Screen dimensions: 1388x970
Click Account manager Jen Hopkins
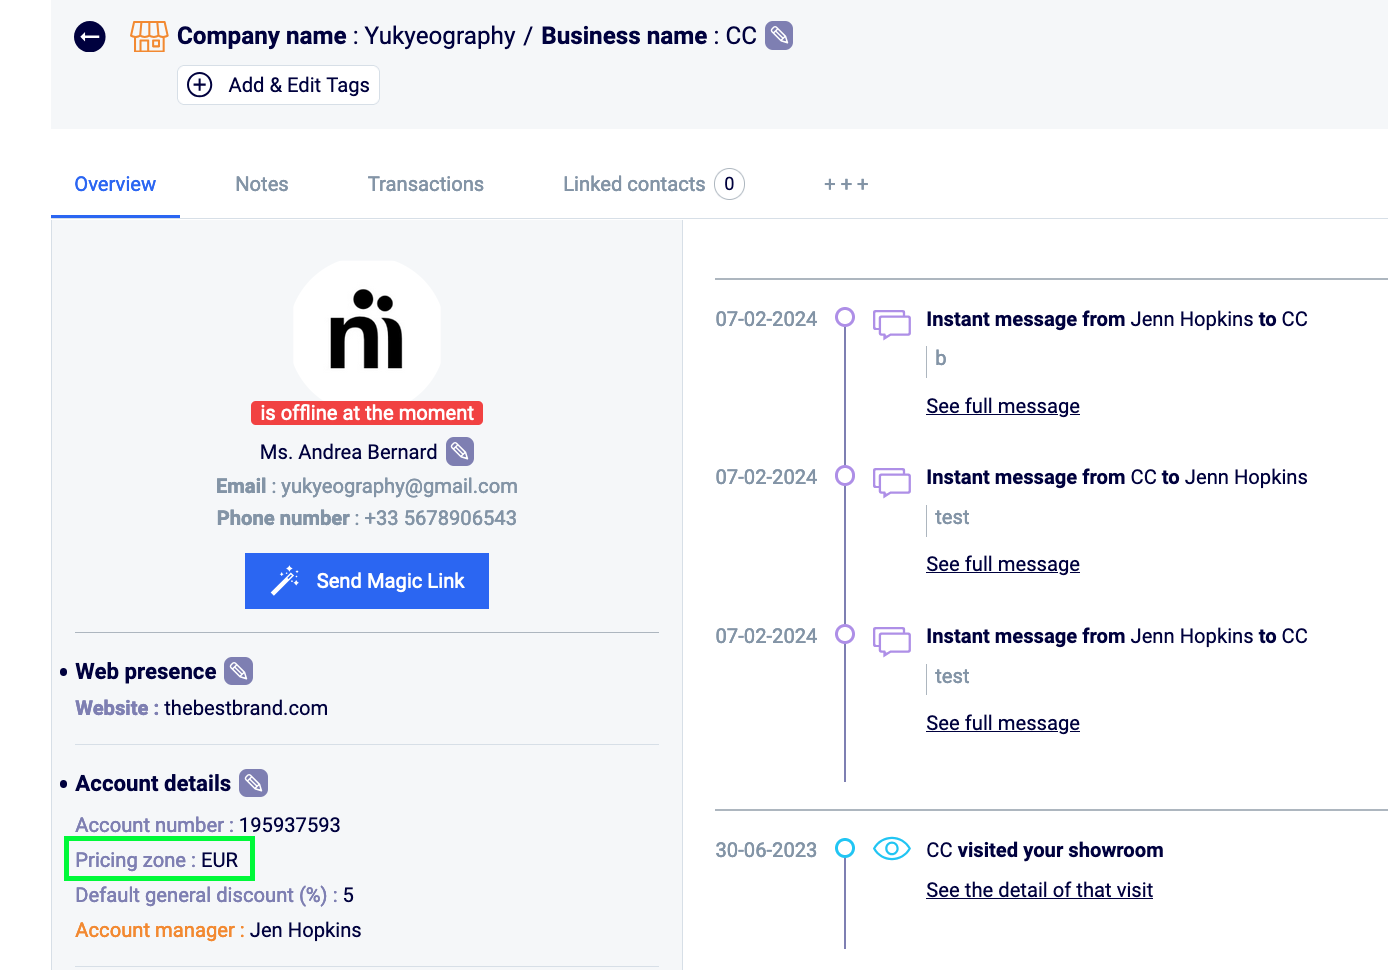click(305, 930)
